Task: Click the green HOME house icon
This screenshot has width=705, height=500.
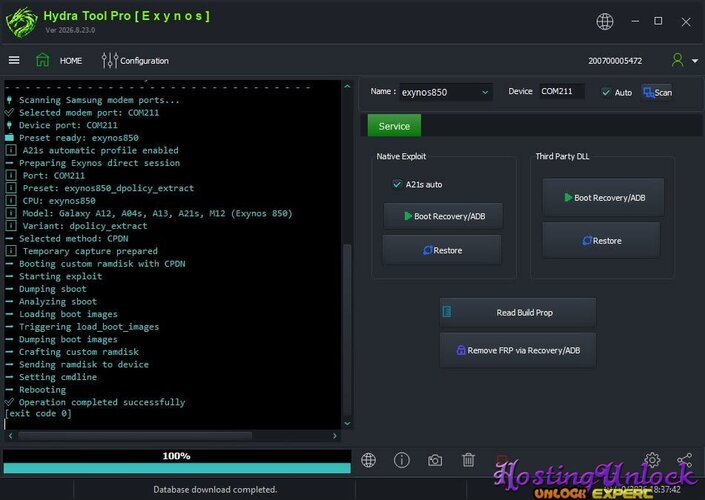Action: (x=43, y=60)
